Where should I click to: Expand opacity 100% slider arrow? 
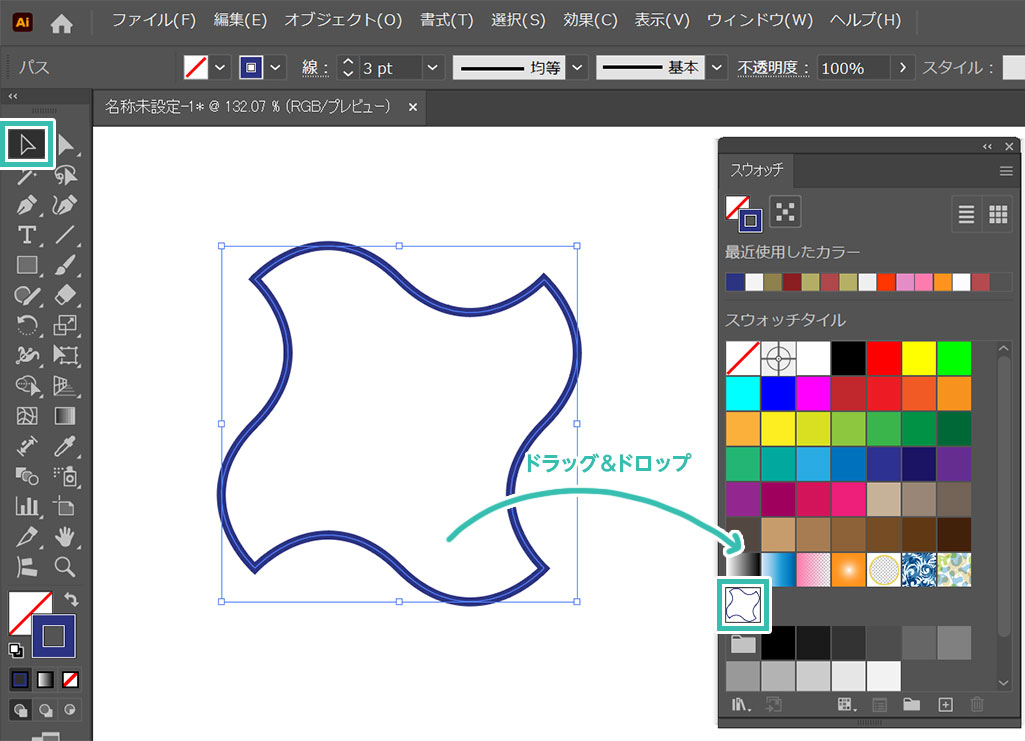902,67
